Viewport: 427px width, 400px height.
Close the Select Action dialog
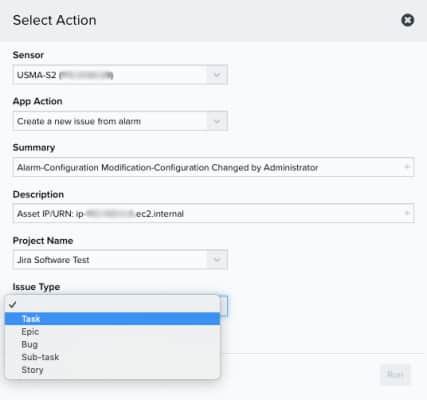[x=407, y=20]
